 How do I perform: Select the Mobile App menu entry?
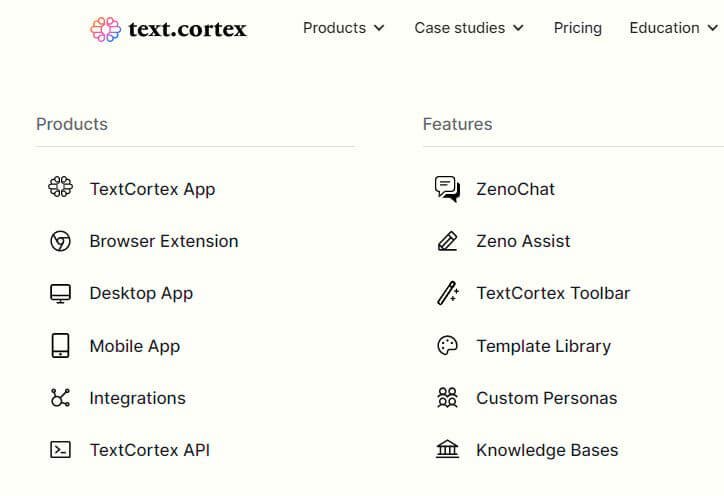point(135,346)
